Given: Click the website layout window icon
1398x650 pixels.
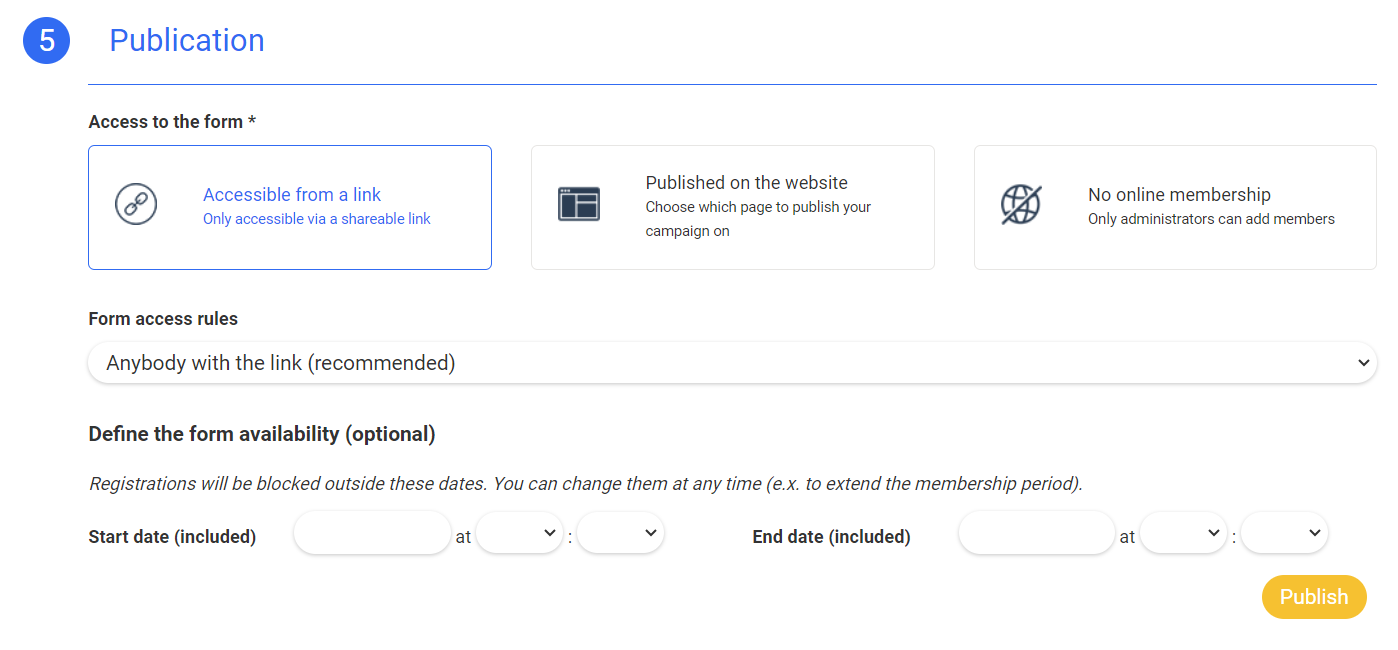Looking at the screenshot, I should [578, 204].
